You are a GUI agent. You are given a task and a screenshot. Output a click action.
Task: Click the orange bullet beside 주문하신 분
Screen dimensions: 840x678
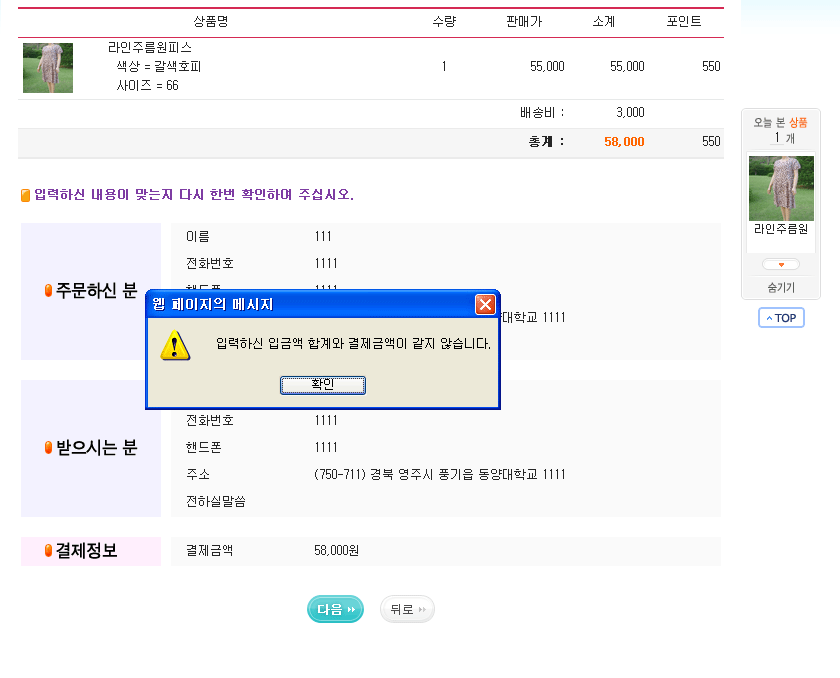click(48, 291)
